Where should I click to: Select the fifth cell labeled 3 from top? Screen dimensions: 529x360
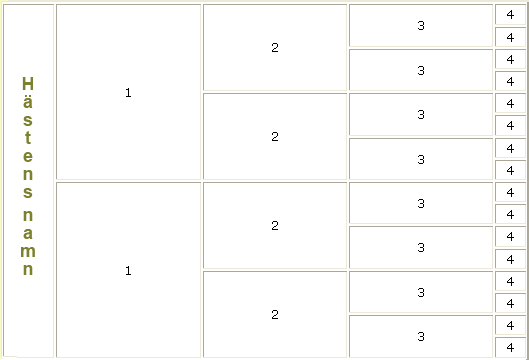[x=421, y=203]
